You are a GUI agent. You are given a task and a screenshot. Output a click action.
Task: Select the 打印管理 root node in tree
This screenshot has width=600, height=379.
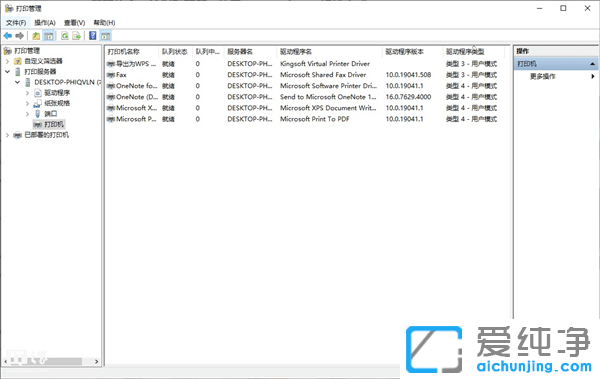(27, 51)
